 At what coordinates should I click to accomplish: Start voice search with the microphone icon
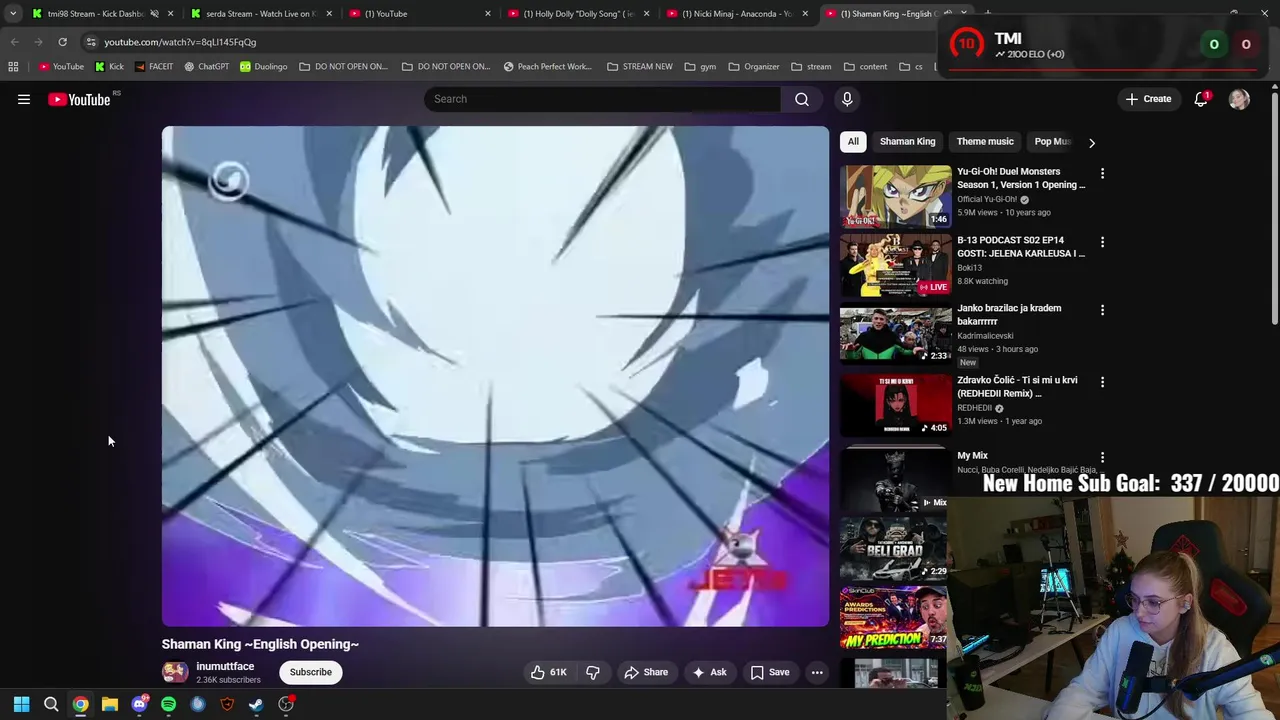pyautogui.click(x=847, y=99)
